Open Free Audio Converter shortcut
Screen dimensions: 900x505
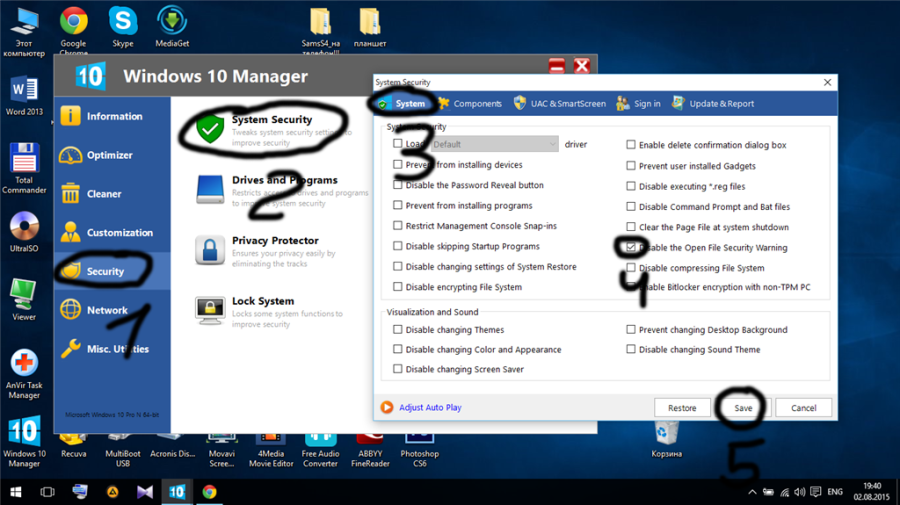[320, 450]
